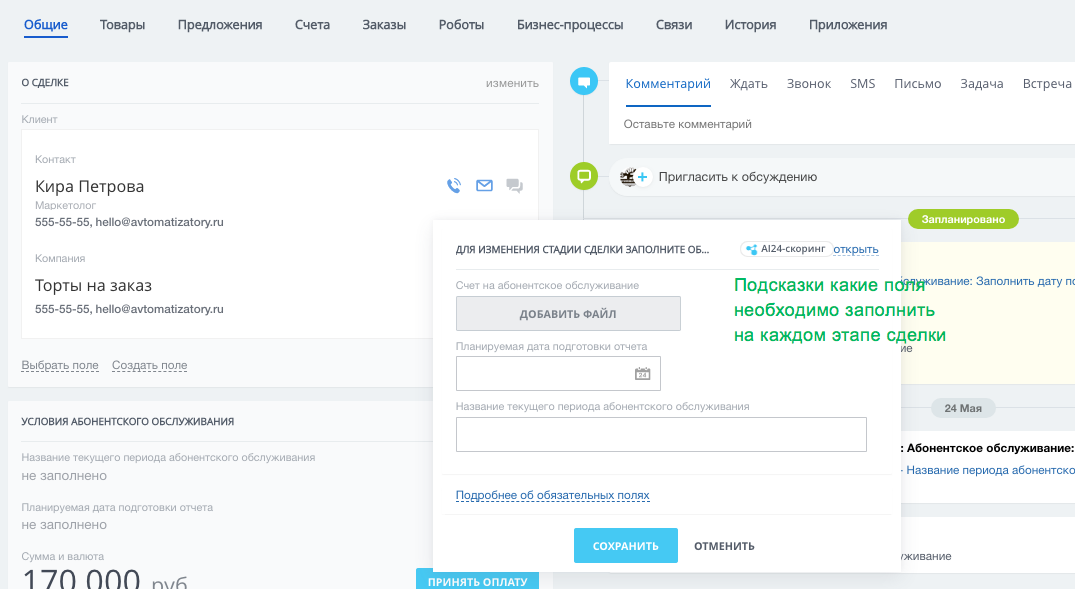Image resolution: width=1075 pixels, height=589 pixels.
Task: Call Кира Петрова via phone icon
Action: click(454, 186)
